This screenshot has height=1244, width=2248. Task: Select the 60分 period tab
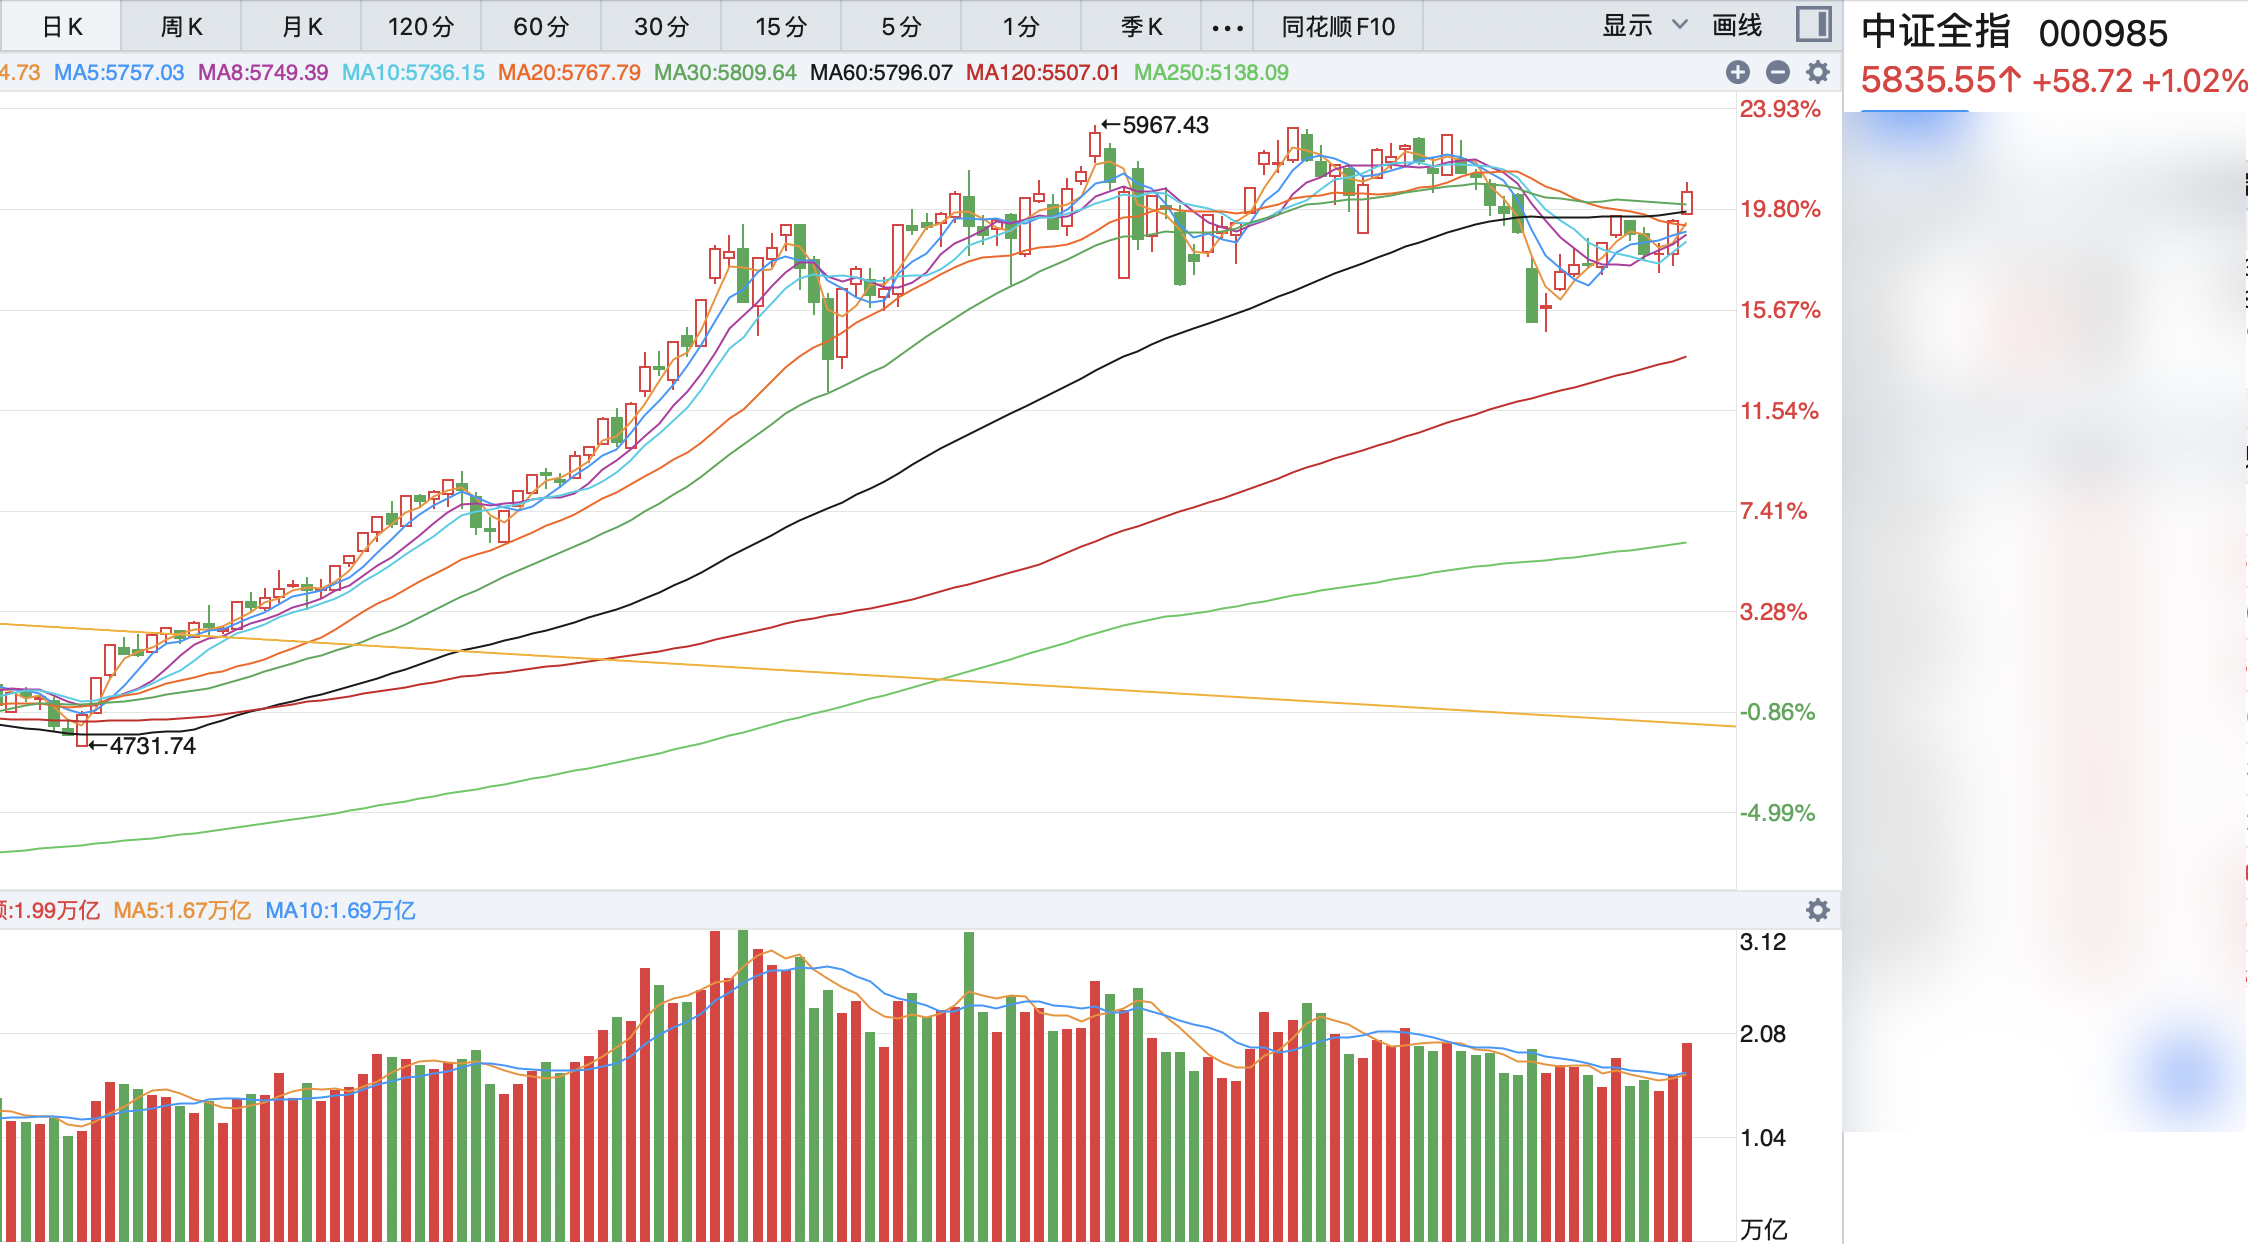point(541,27)
